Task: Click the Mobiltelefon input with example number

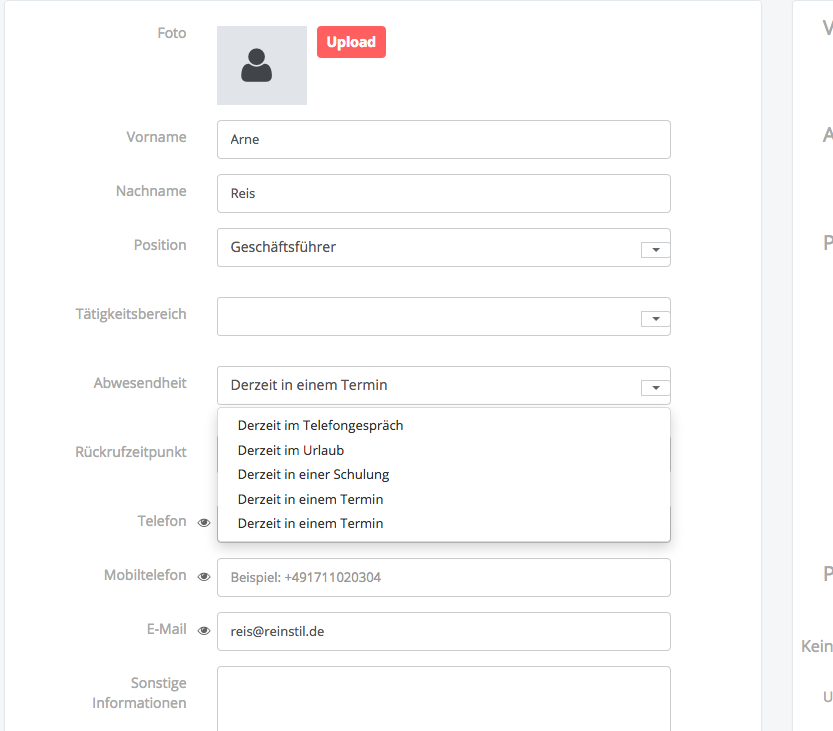Action: coord(443,578)
